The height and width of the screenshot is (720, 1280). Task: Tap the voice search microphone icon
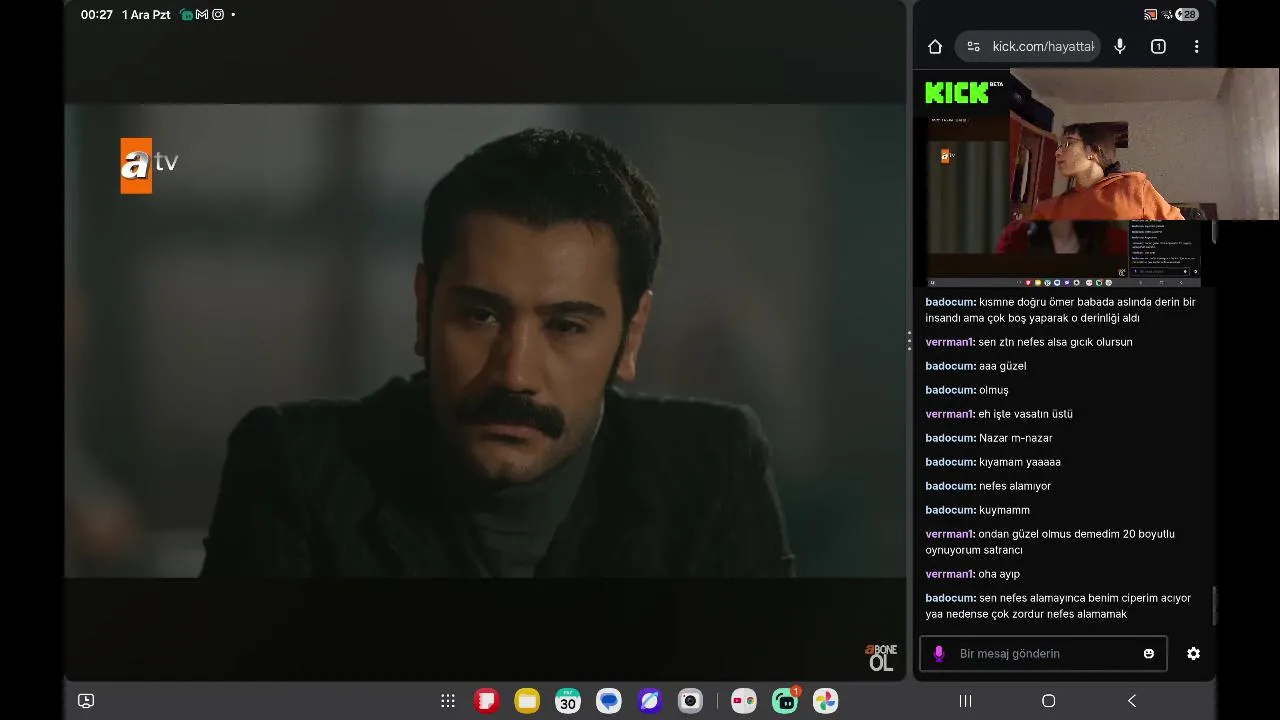tap(1120, 46)
